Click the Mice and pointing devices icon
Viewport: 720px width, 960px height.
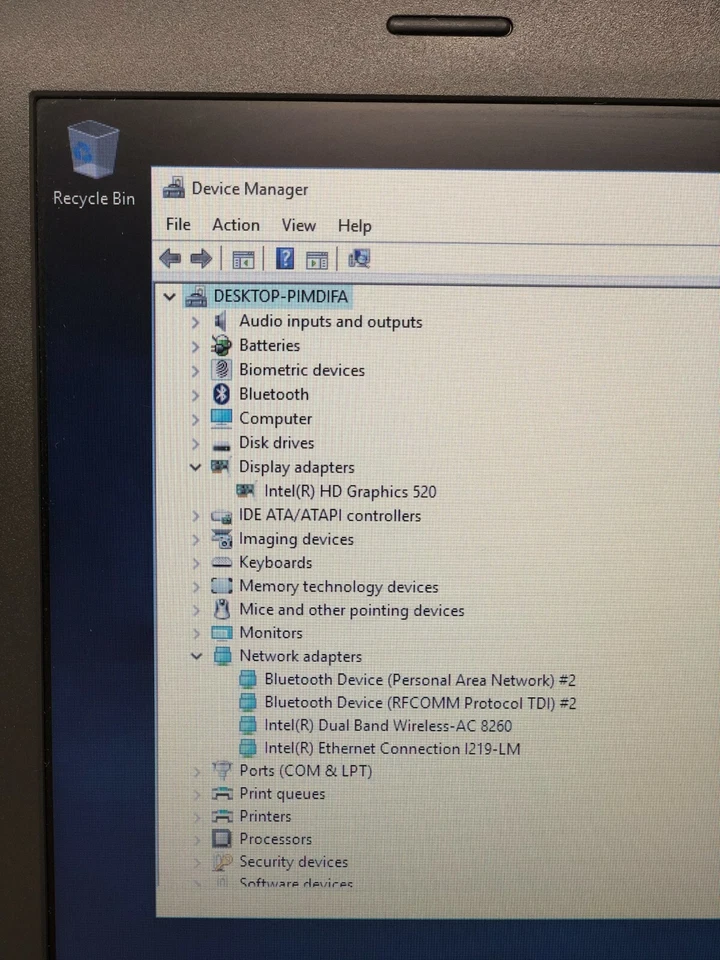pyautogui.click(x=222, y=609)
